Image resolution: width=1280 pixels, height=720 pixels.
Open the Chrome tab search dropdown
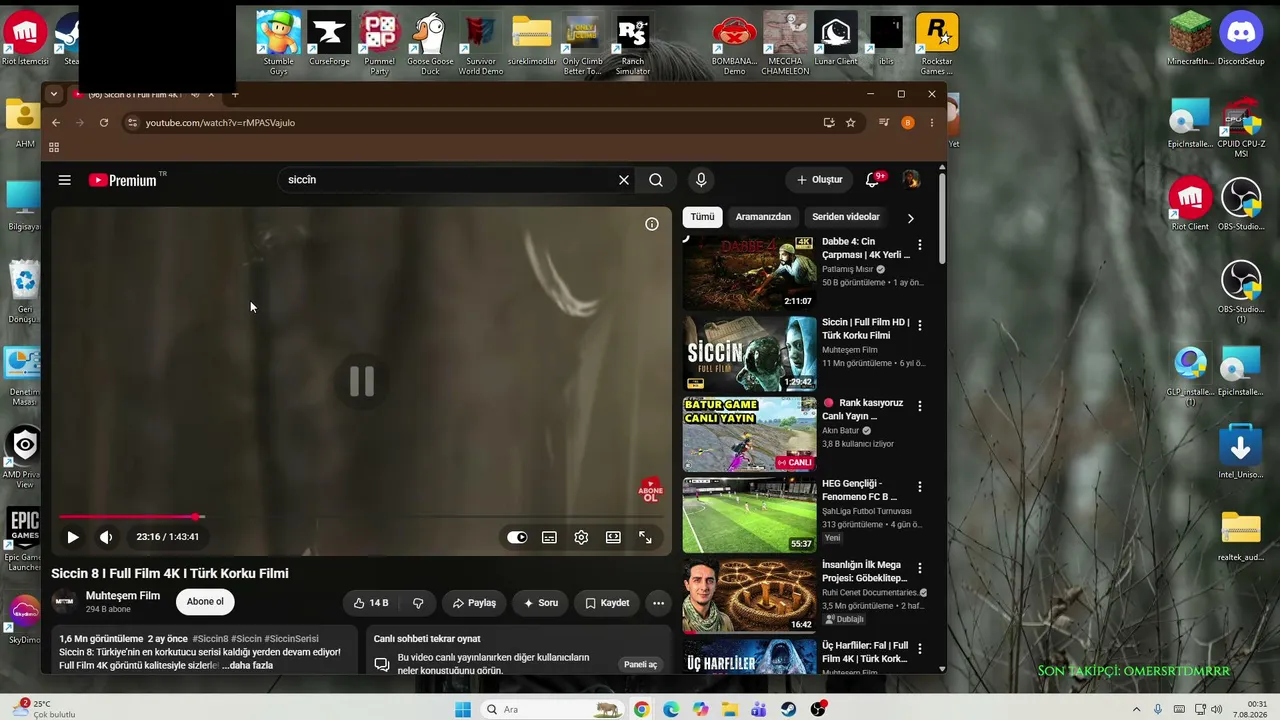pos(53,94)
